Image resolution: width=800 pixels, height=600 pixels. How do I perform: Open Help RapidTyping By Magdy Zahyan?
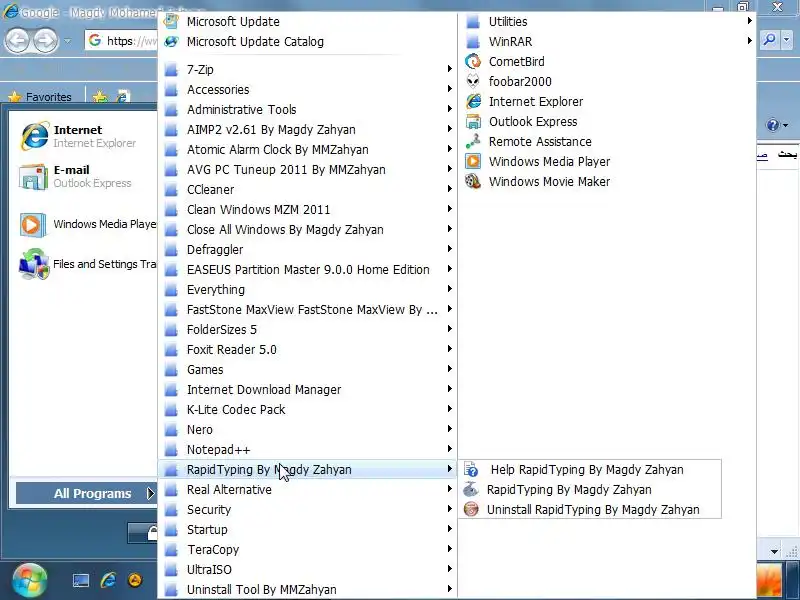tap(590, 469)
